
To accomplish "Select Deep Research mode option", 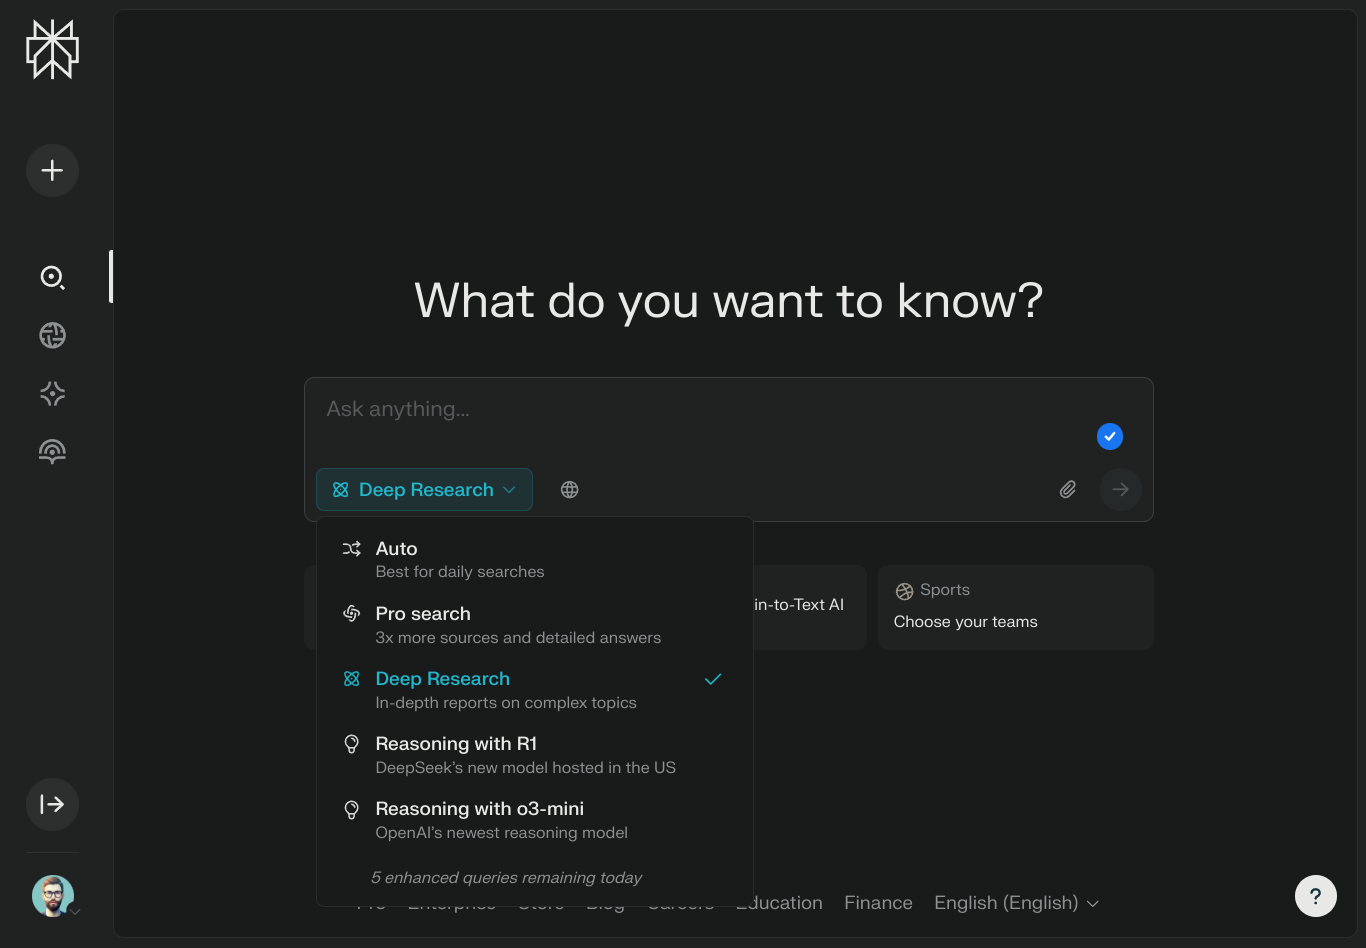I will 534,689.
